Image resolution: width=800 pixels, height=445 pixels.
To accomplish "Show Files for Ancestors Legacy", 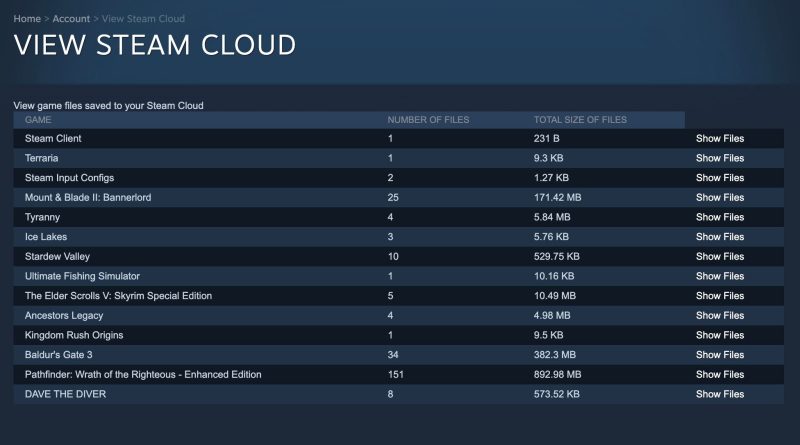I will 720,315.
